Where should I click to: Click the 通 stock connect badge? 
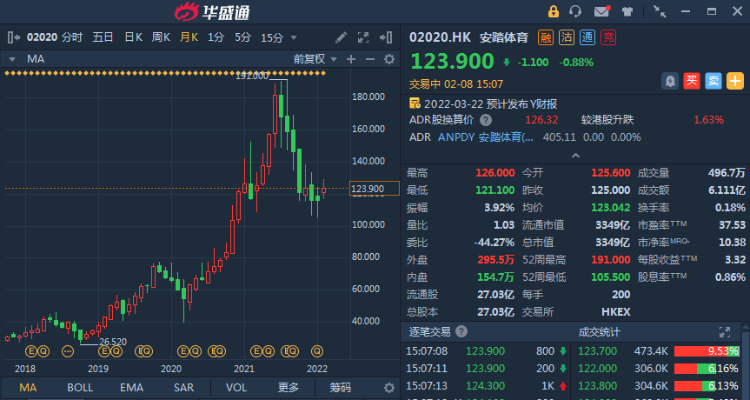[587, 37]
